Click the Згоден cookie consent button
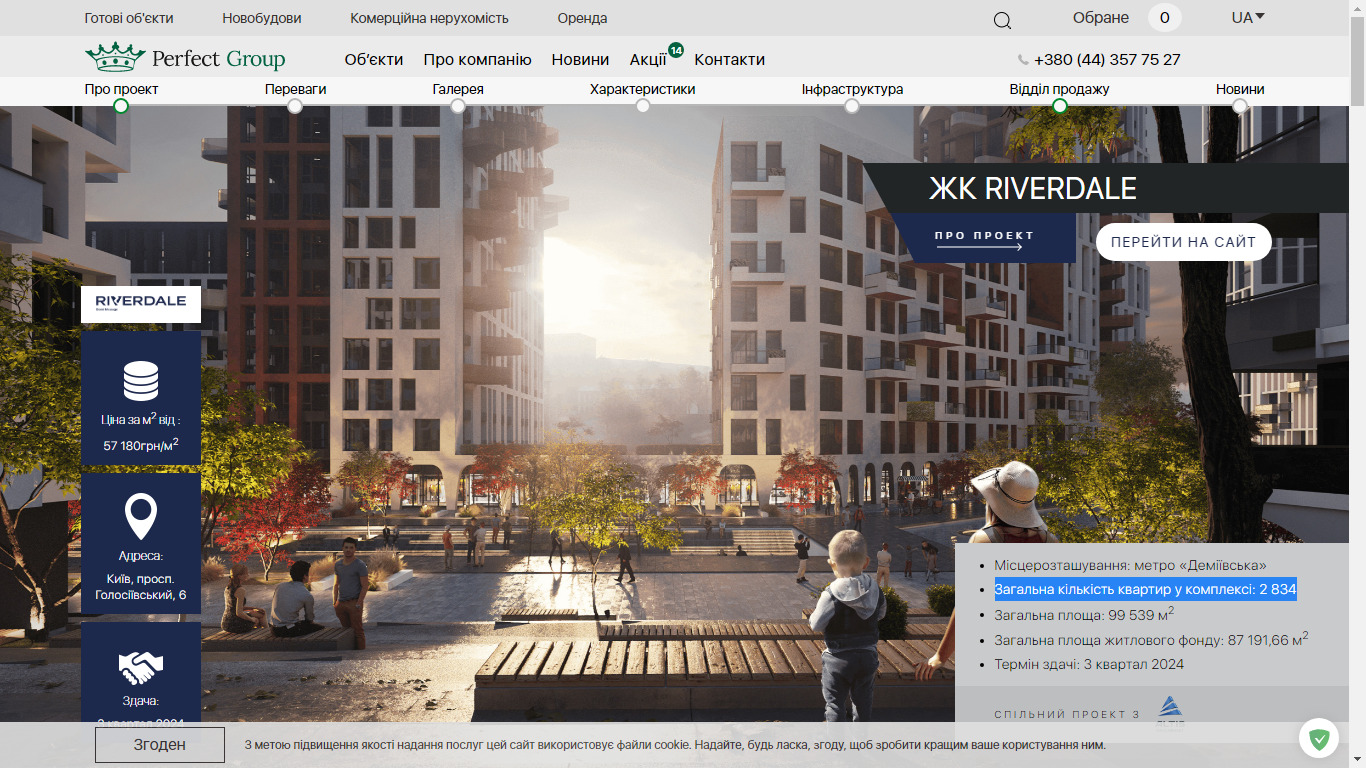This screenshot has width=1366, height=768. point(160,745)
